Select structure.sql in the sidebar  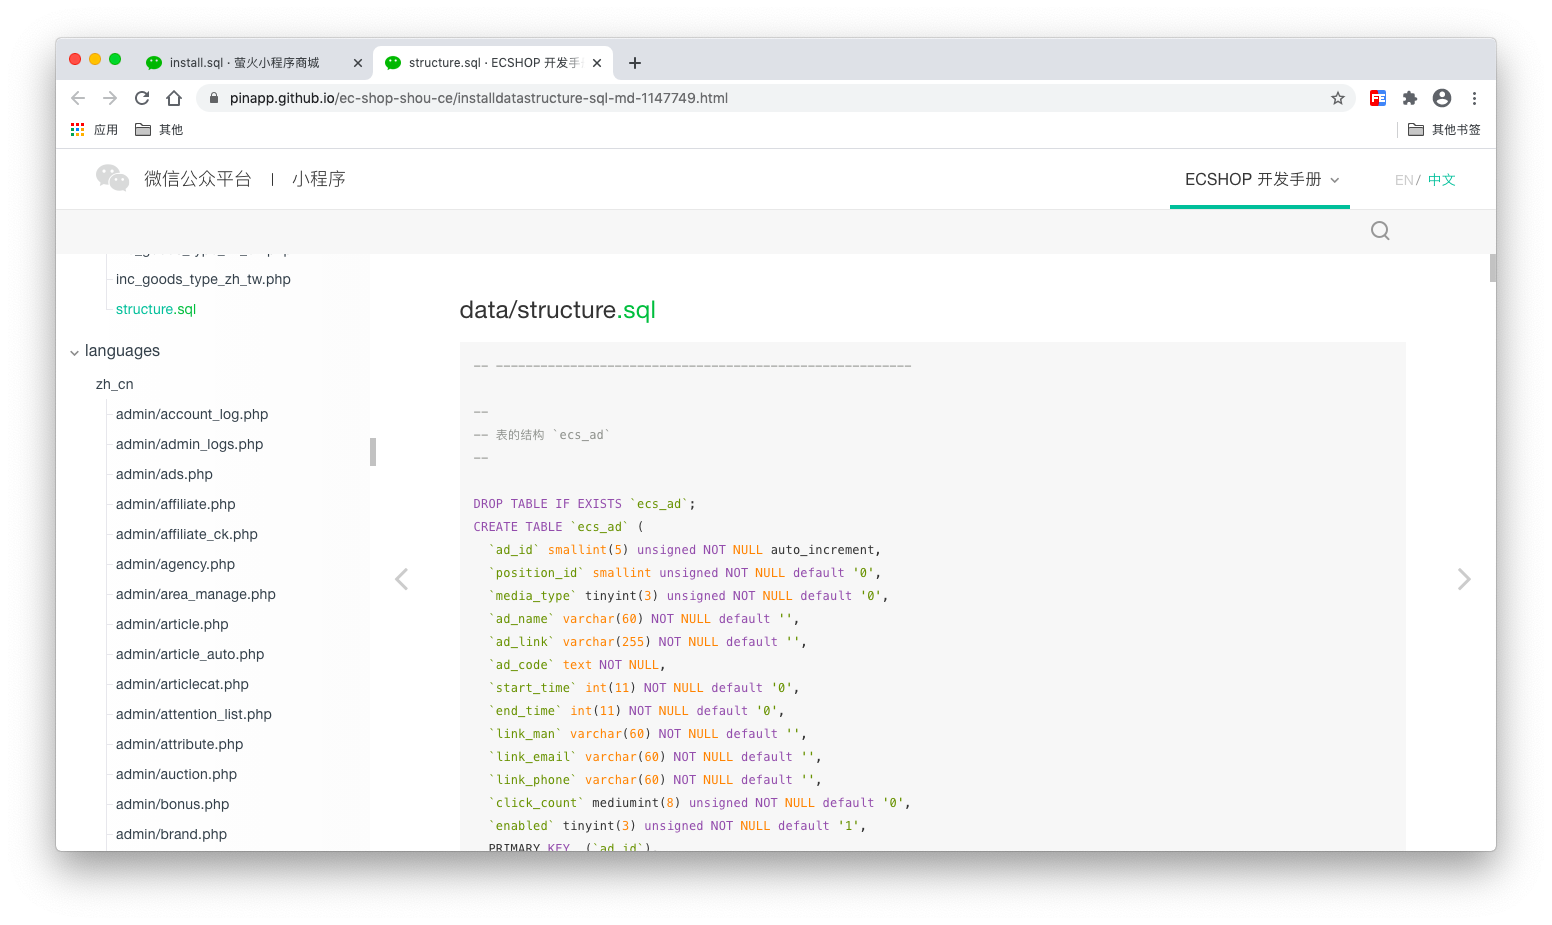156,309
